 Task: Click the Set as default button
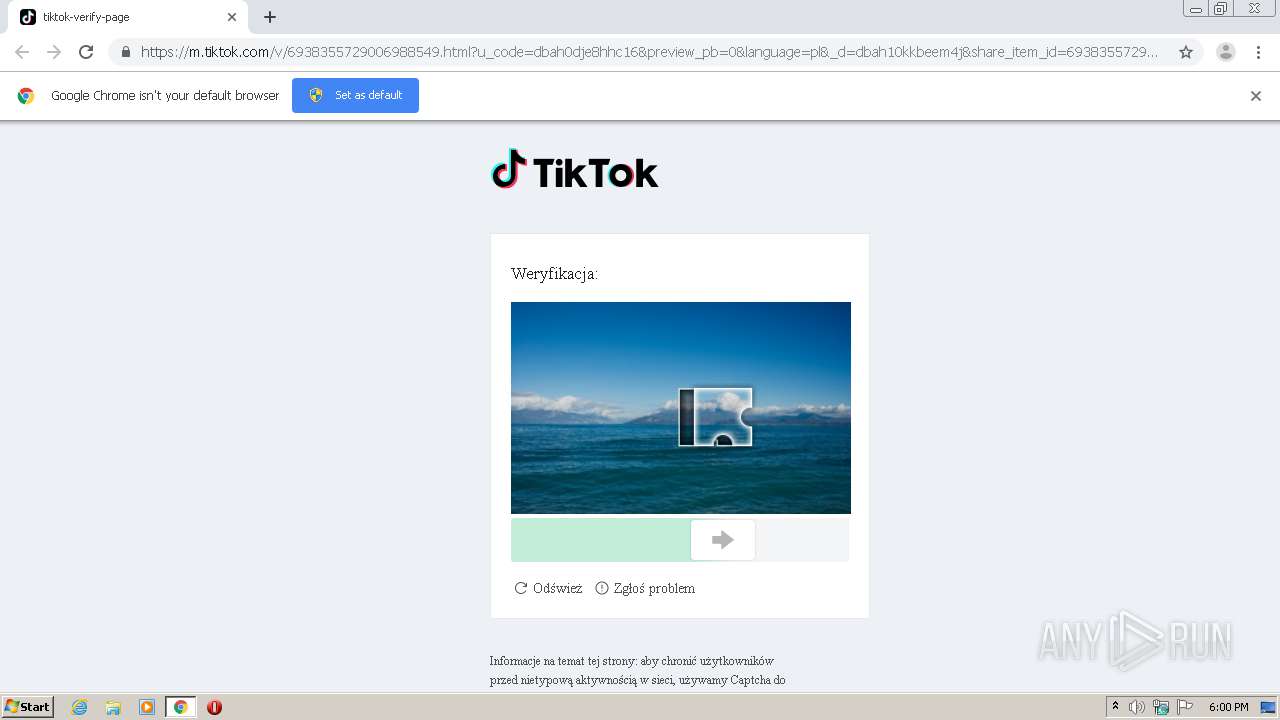coord(355,95)
